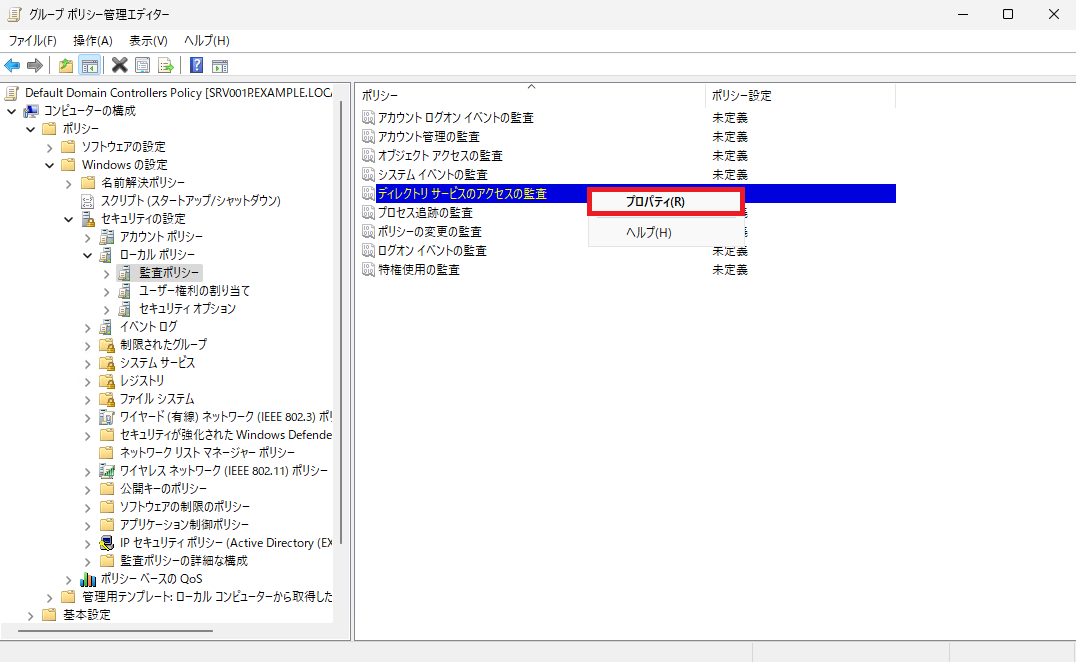The width and height of the screenshot is (1076, 662).
Task: Click the icon beside システム イベントの監査
Action: pyautogui.click(x=369, y=175)
